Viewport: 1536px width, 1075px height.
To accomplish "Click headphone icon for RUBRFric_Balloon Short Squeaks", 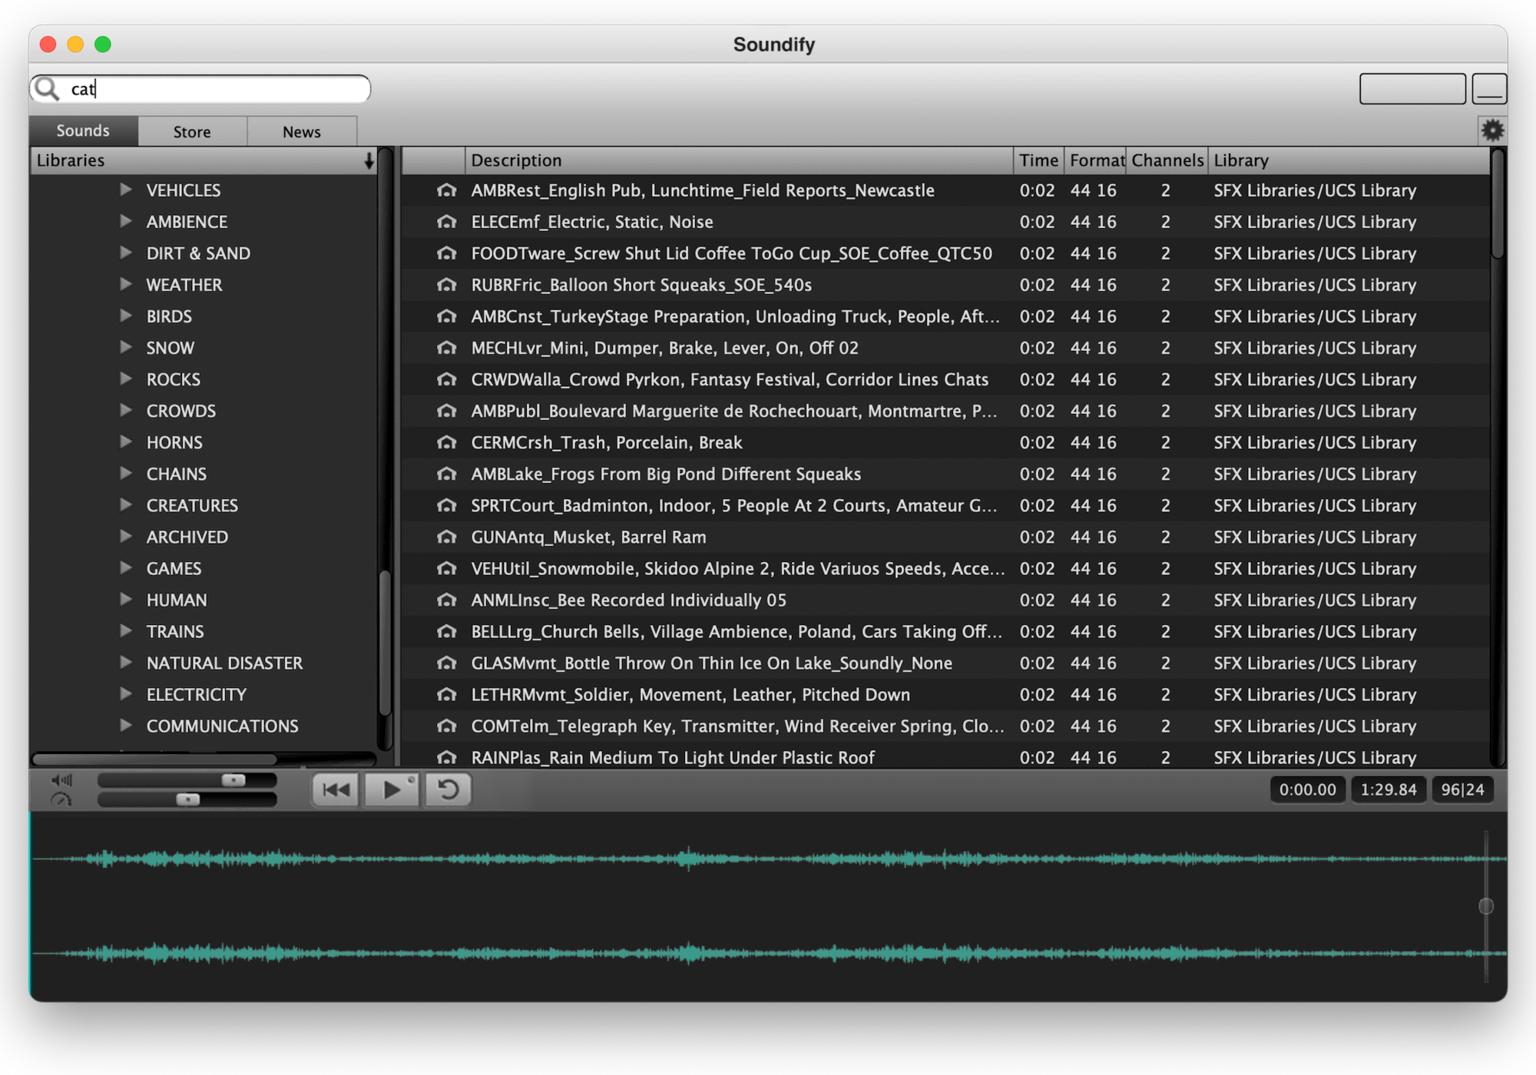I will 446,285.
